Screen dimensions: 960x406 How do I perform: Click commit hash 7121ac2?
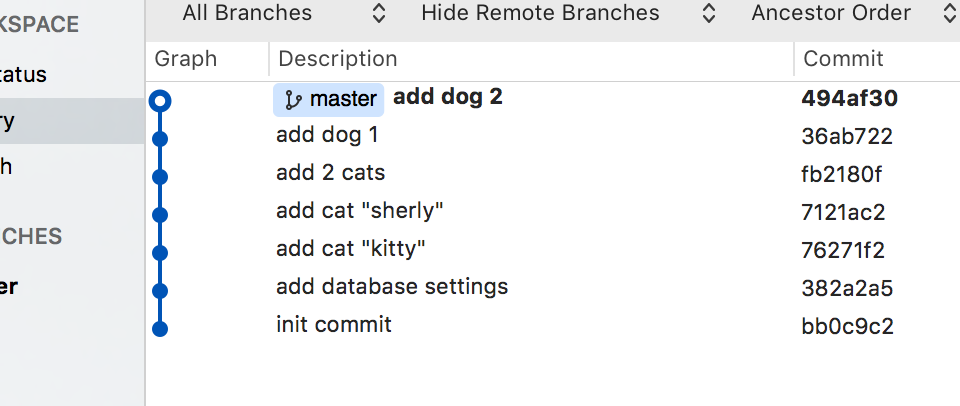[x=843, y=212]
